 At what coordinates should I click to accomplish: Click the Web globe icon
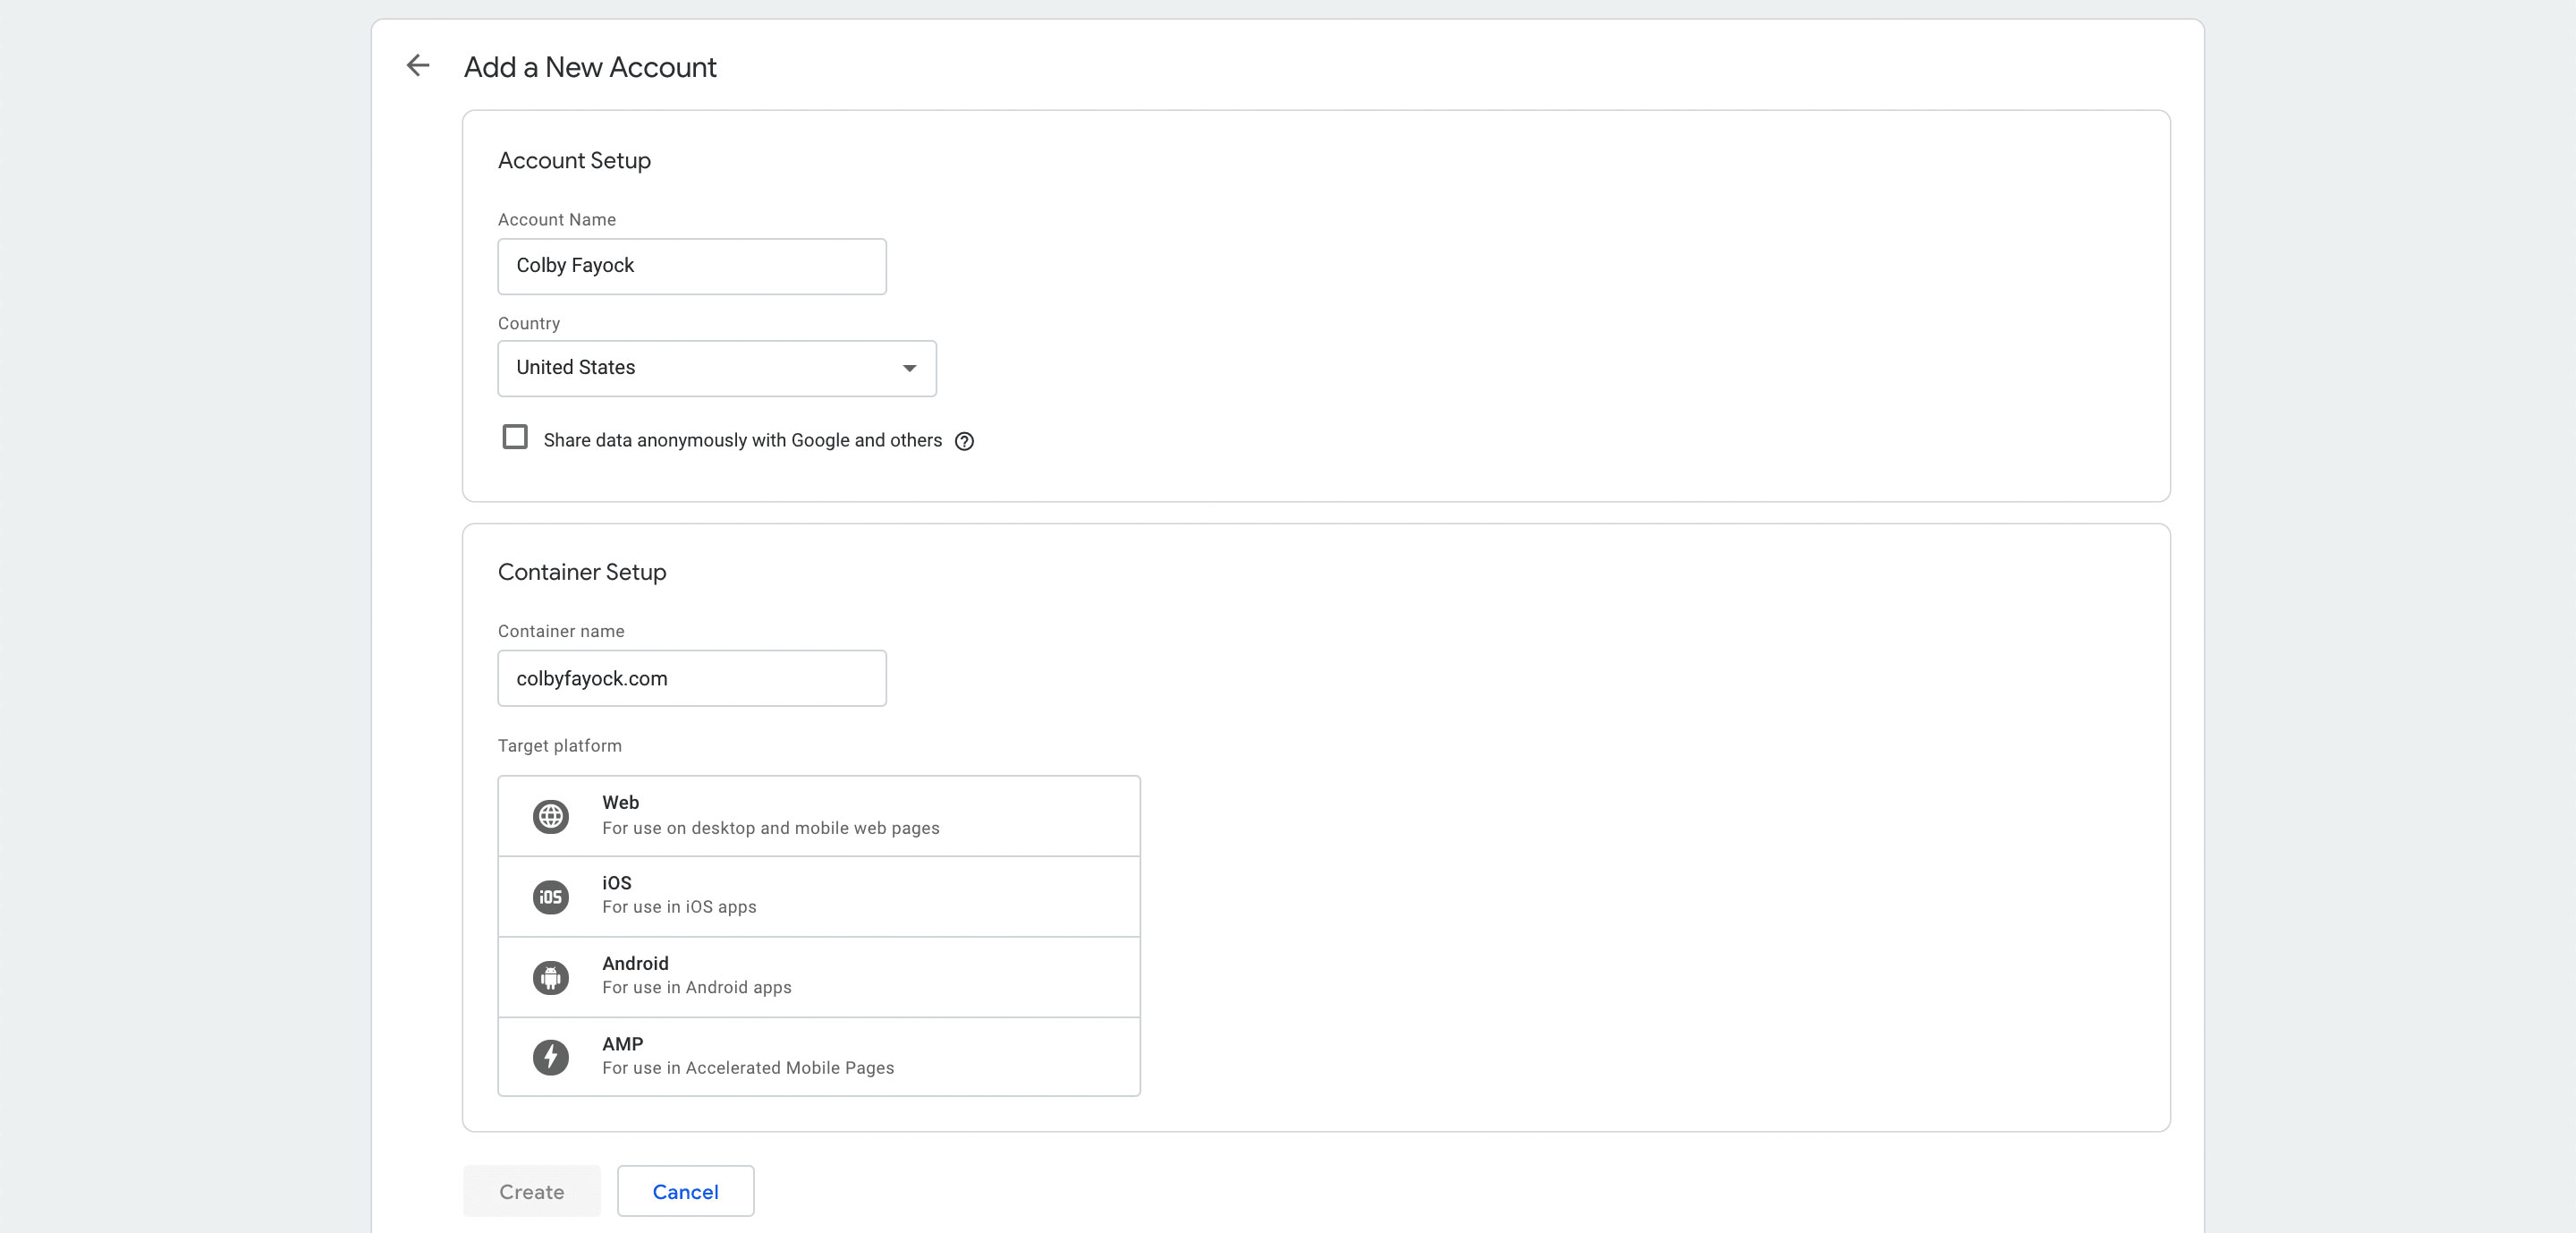coord(550,816)
